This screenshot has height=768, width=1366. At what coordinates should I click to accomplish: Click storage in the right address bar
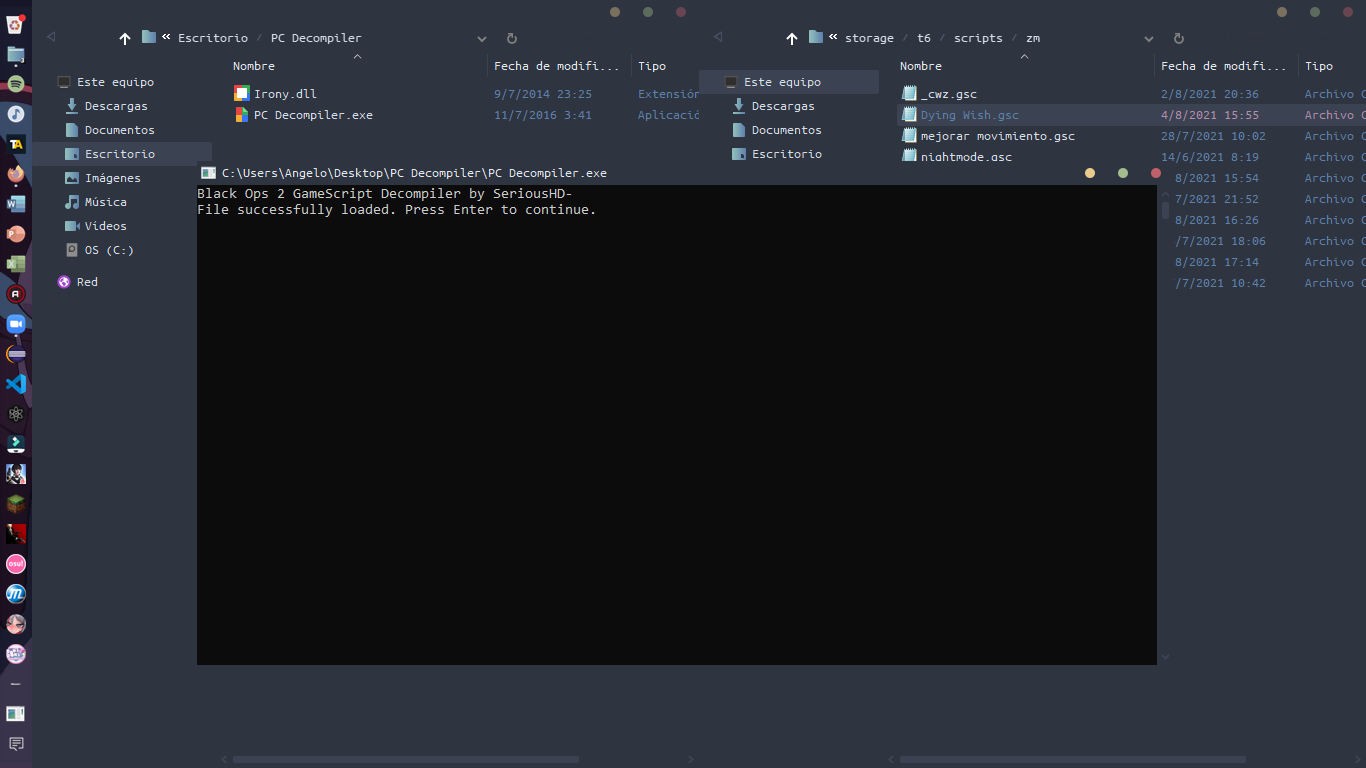point(869,38)
